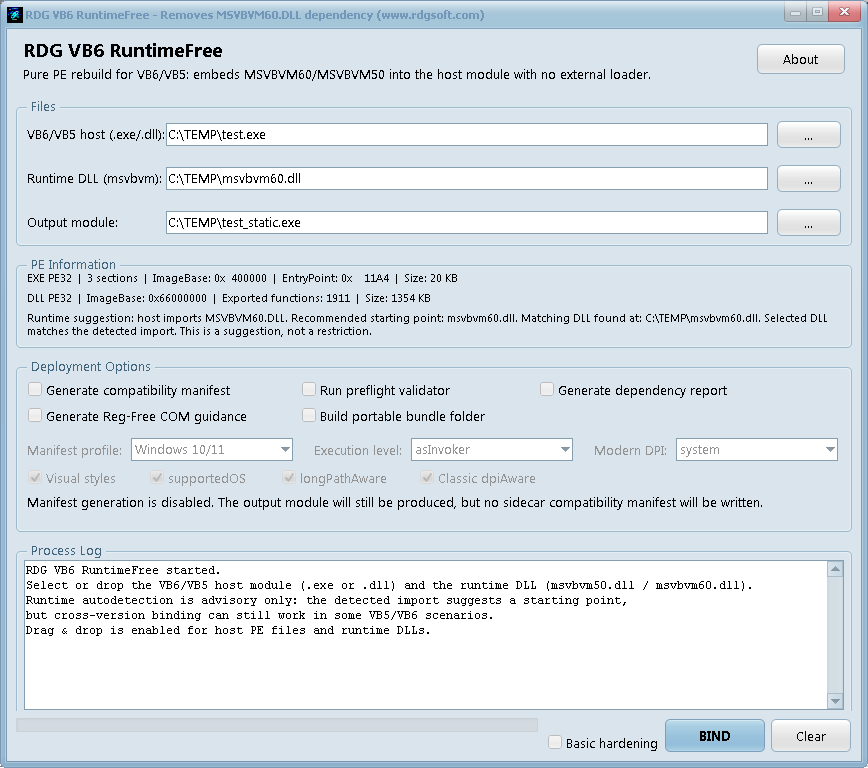
Task: Click the bind progress bar
Action: [277, 725]
